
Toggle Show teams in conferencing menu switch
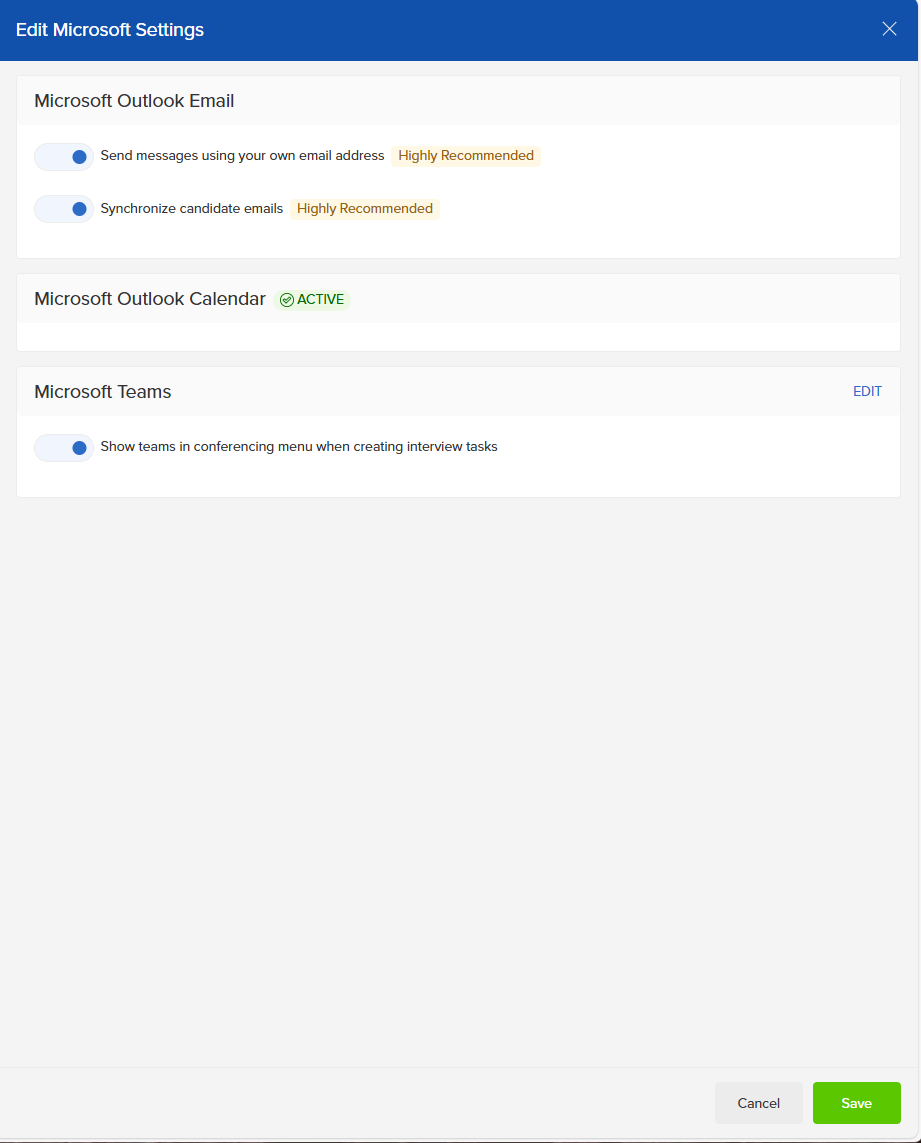pos(64,448)
